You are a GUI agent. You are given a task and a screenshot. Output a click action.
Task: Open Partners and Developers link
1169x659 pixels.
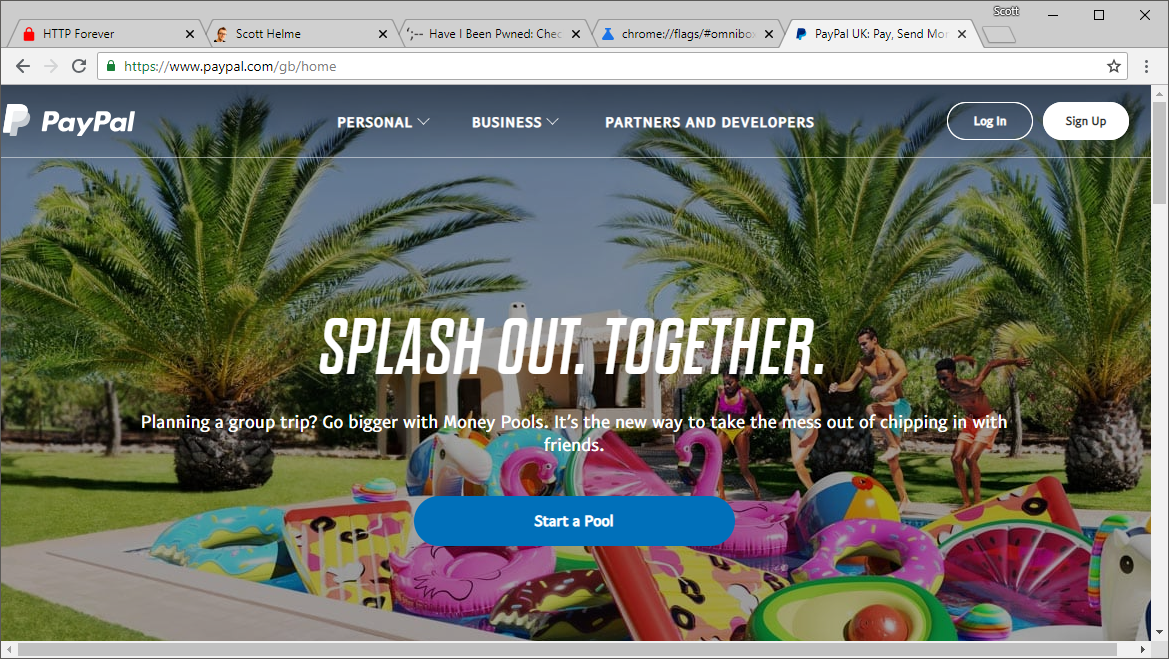click(710, 122)
